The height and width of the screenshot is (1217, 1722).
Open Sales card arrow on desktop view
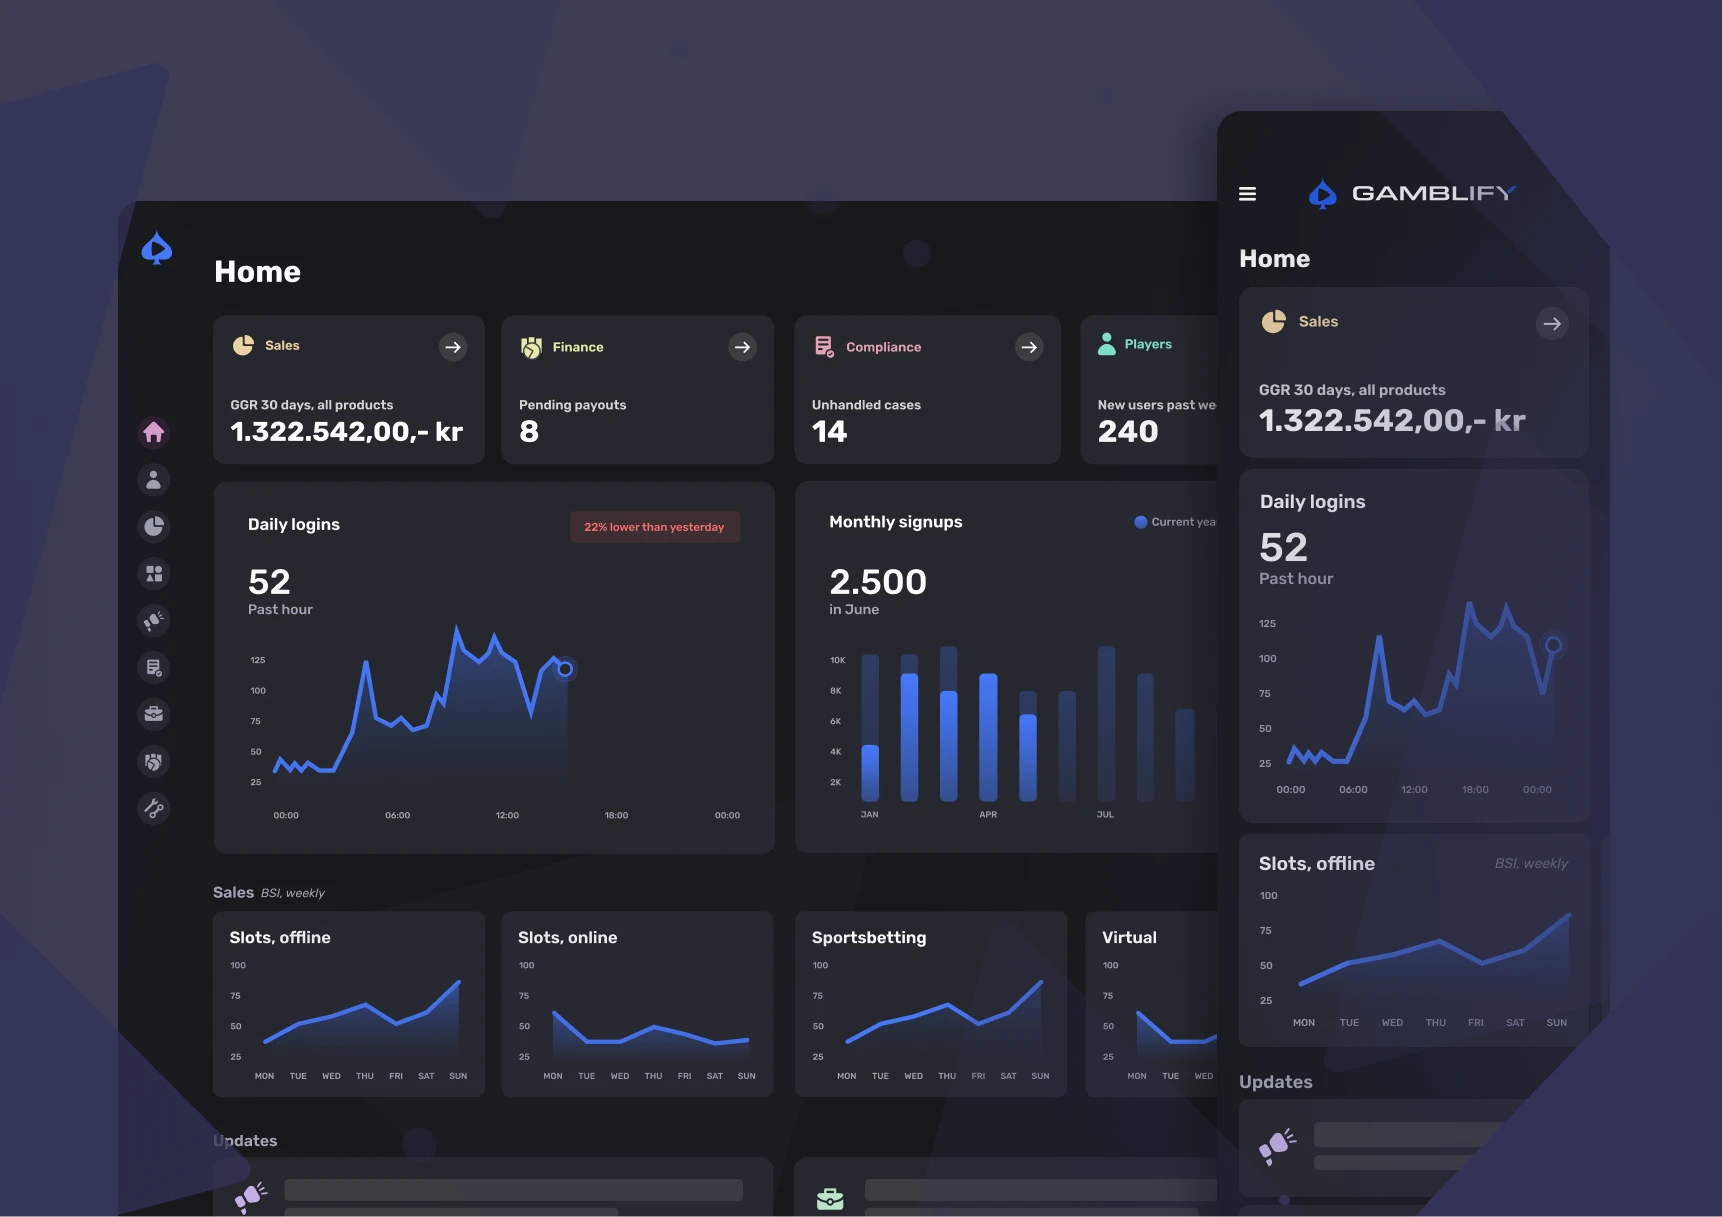pyautogui.click(x=453, y=347)
